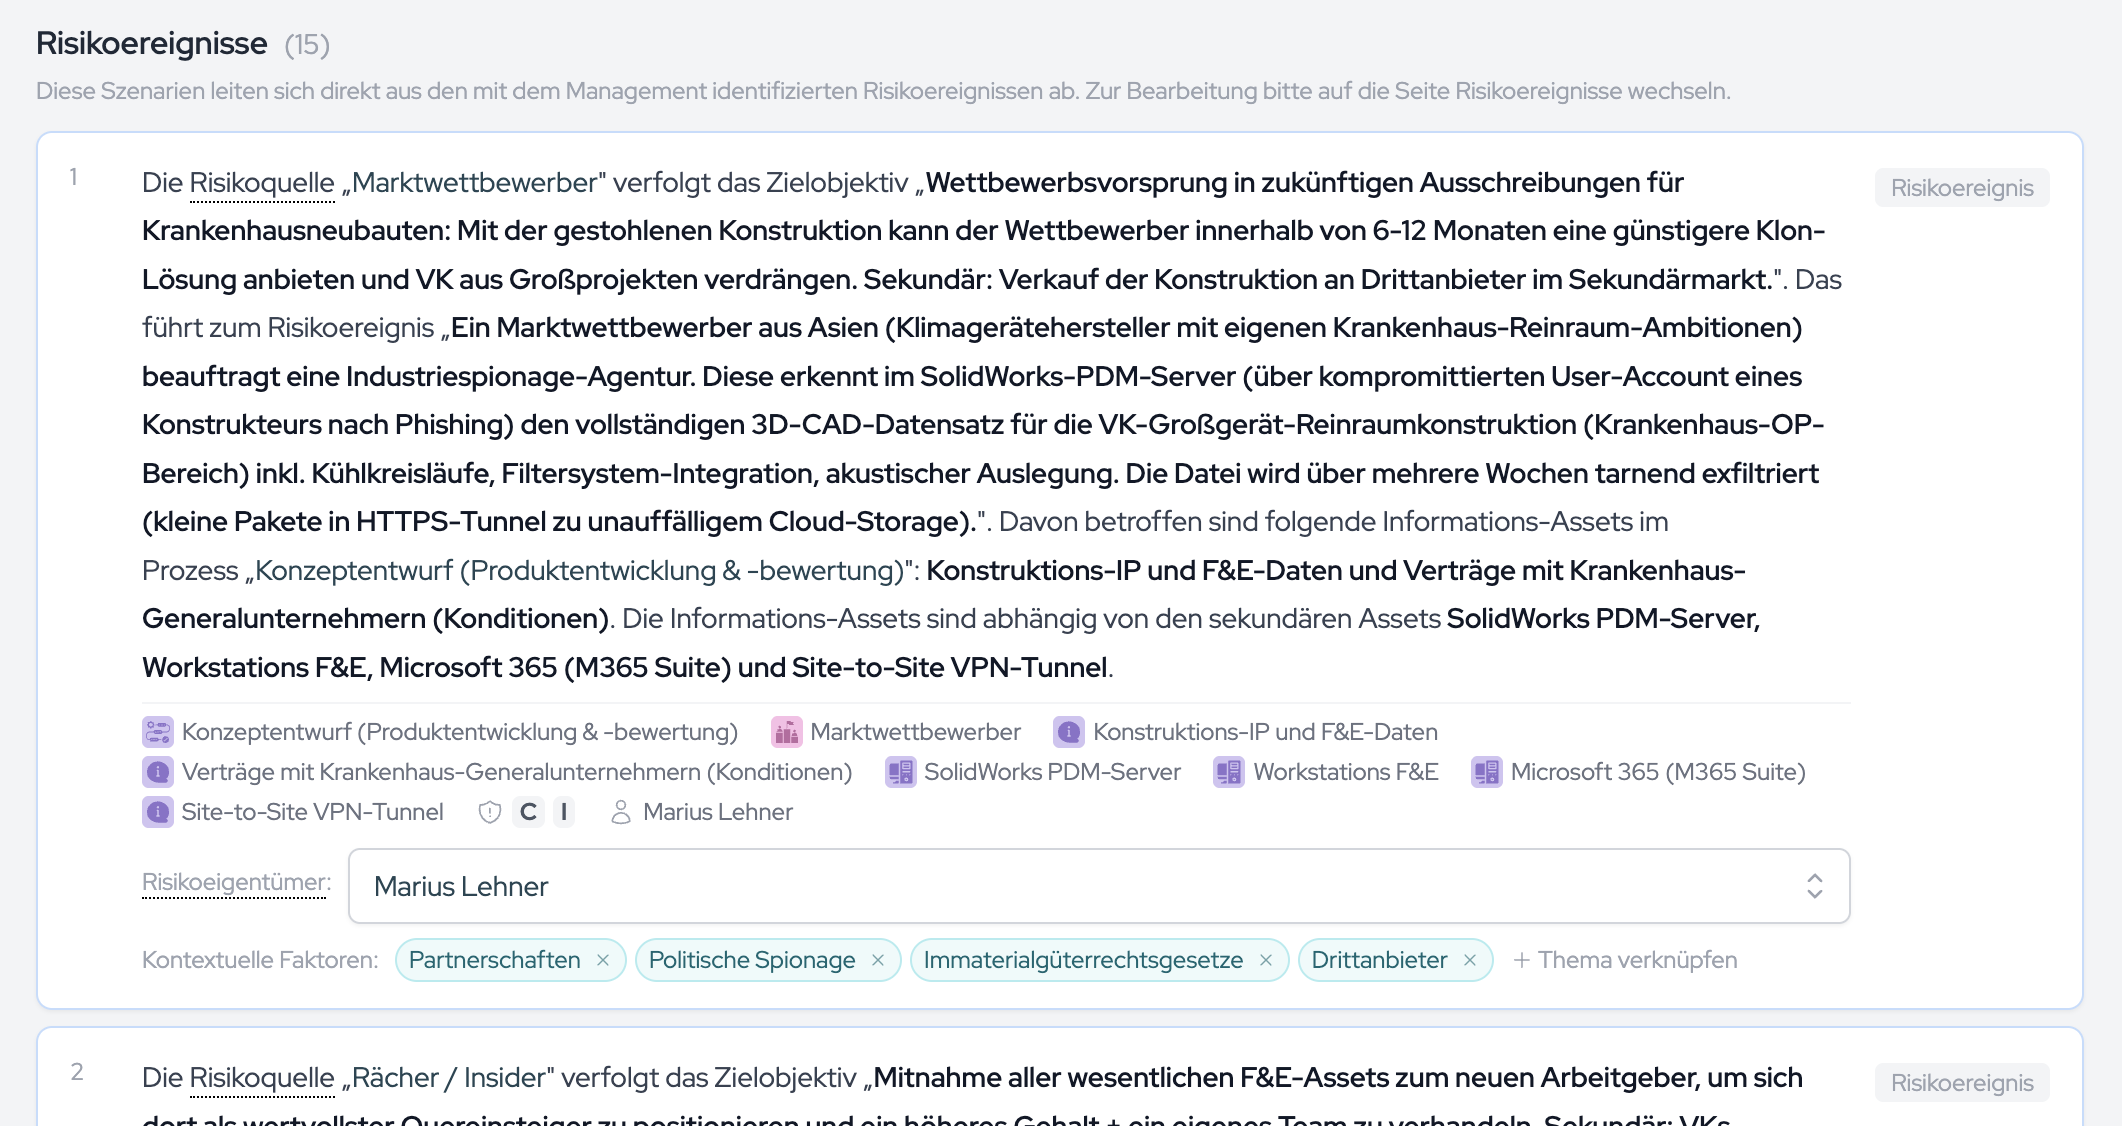Click the Risikoeigentümer label
This screenshot has height=1126, width=2122.
(236, 882)
